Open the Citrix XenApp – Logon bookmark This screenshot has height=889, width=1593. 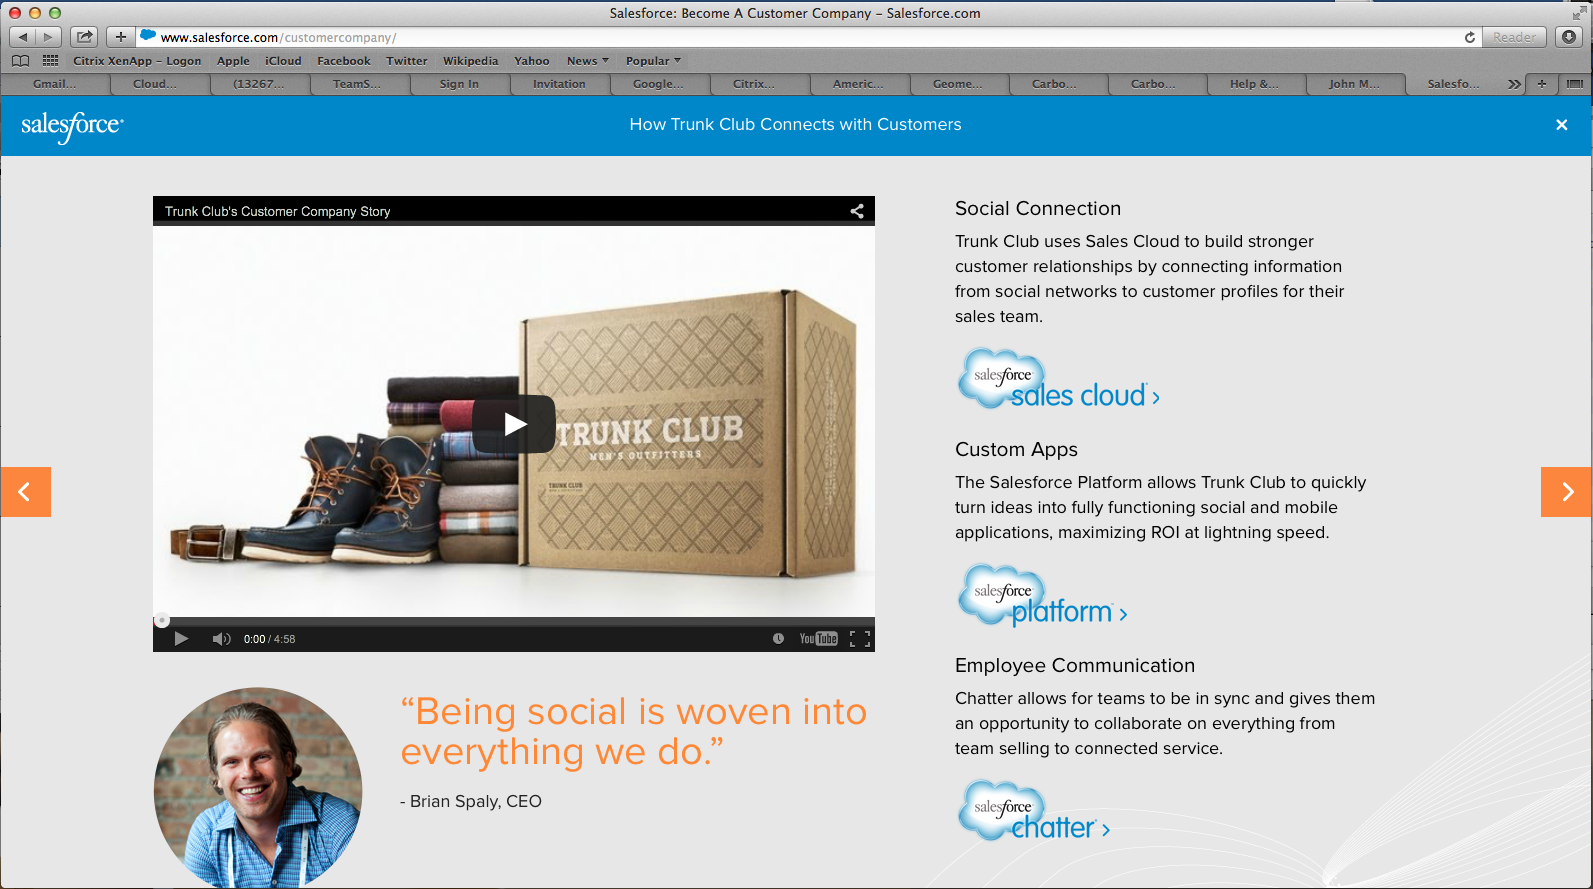tap(137, 61)
